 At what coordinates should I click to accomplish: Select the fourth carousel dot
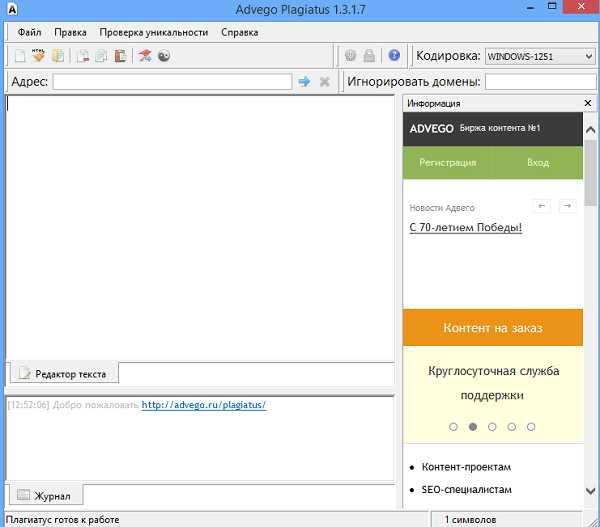tap(512, 427)
